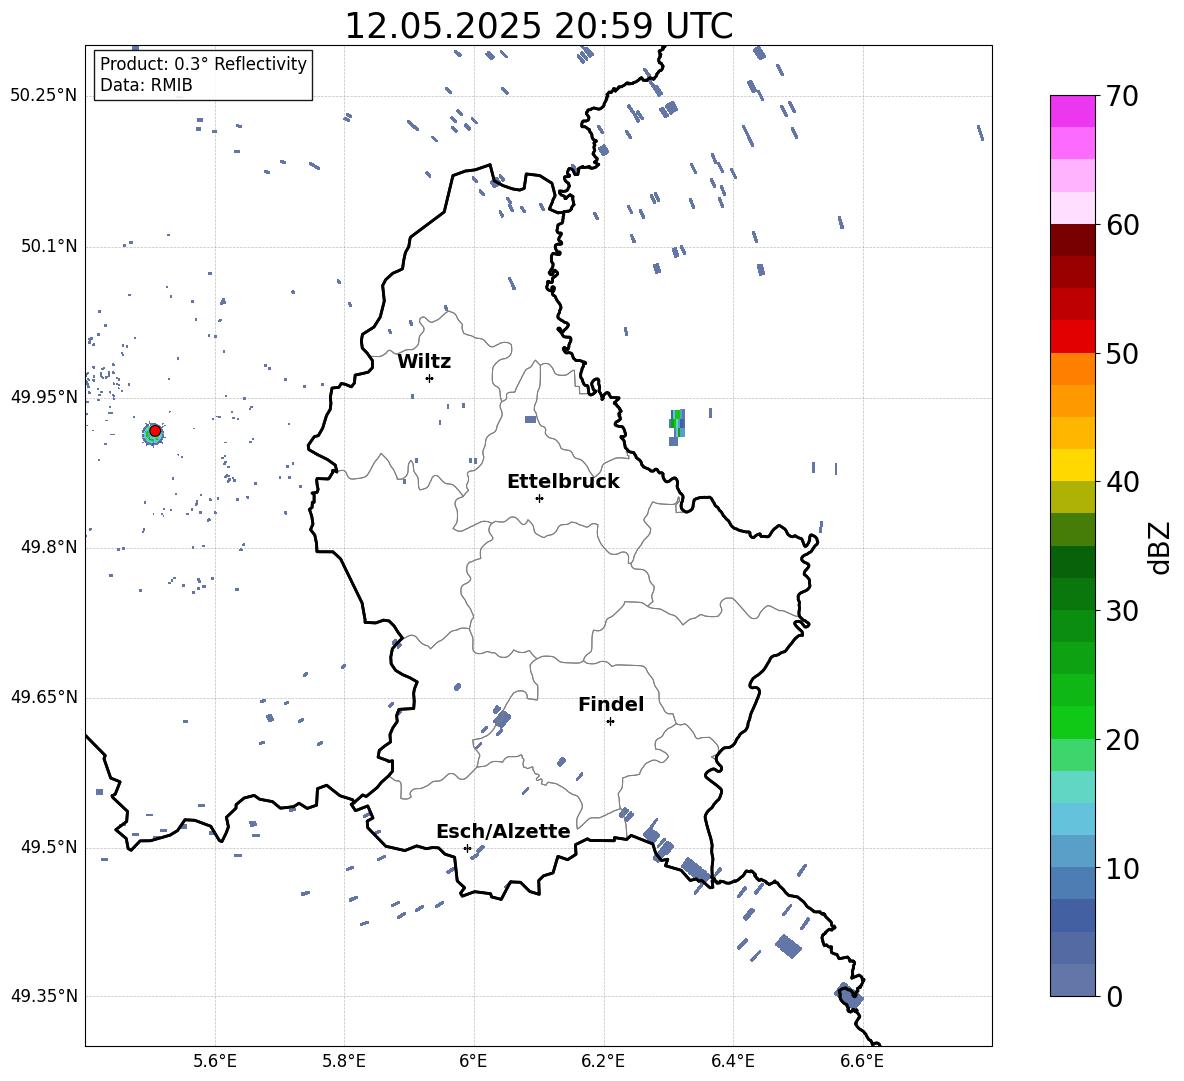
Task: Click the Ettelbruck station cross marker
Action: point(539,498)
